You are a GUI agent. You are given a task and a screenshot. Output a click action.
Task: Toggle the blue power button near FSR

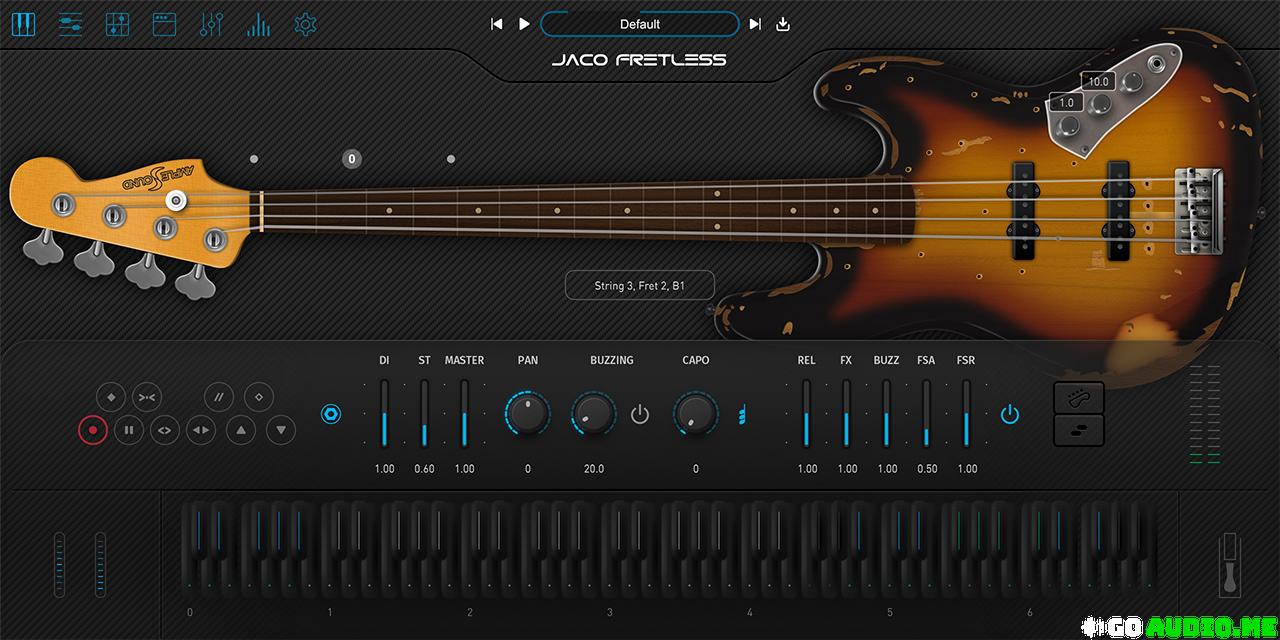coord(1010,414)
